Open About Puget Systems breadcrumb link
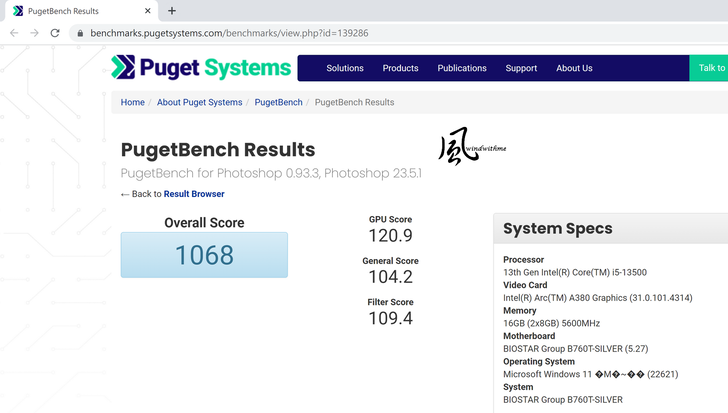The height and width of the screenshot is (413, 728). [199, 102]
